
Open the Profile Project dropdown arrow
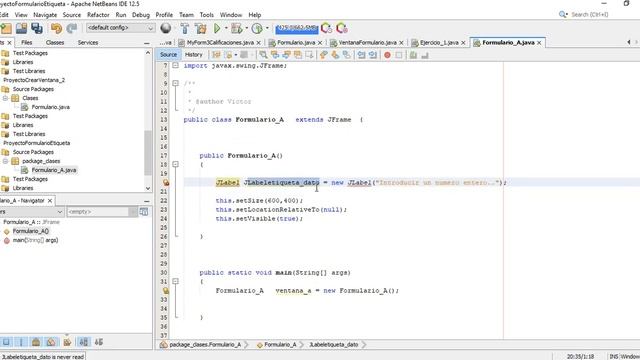pos(267,28)
